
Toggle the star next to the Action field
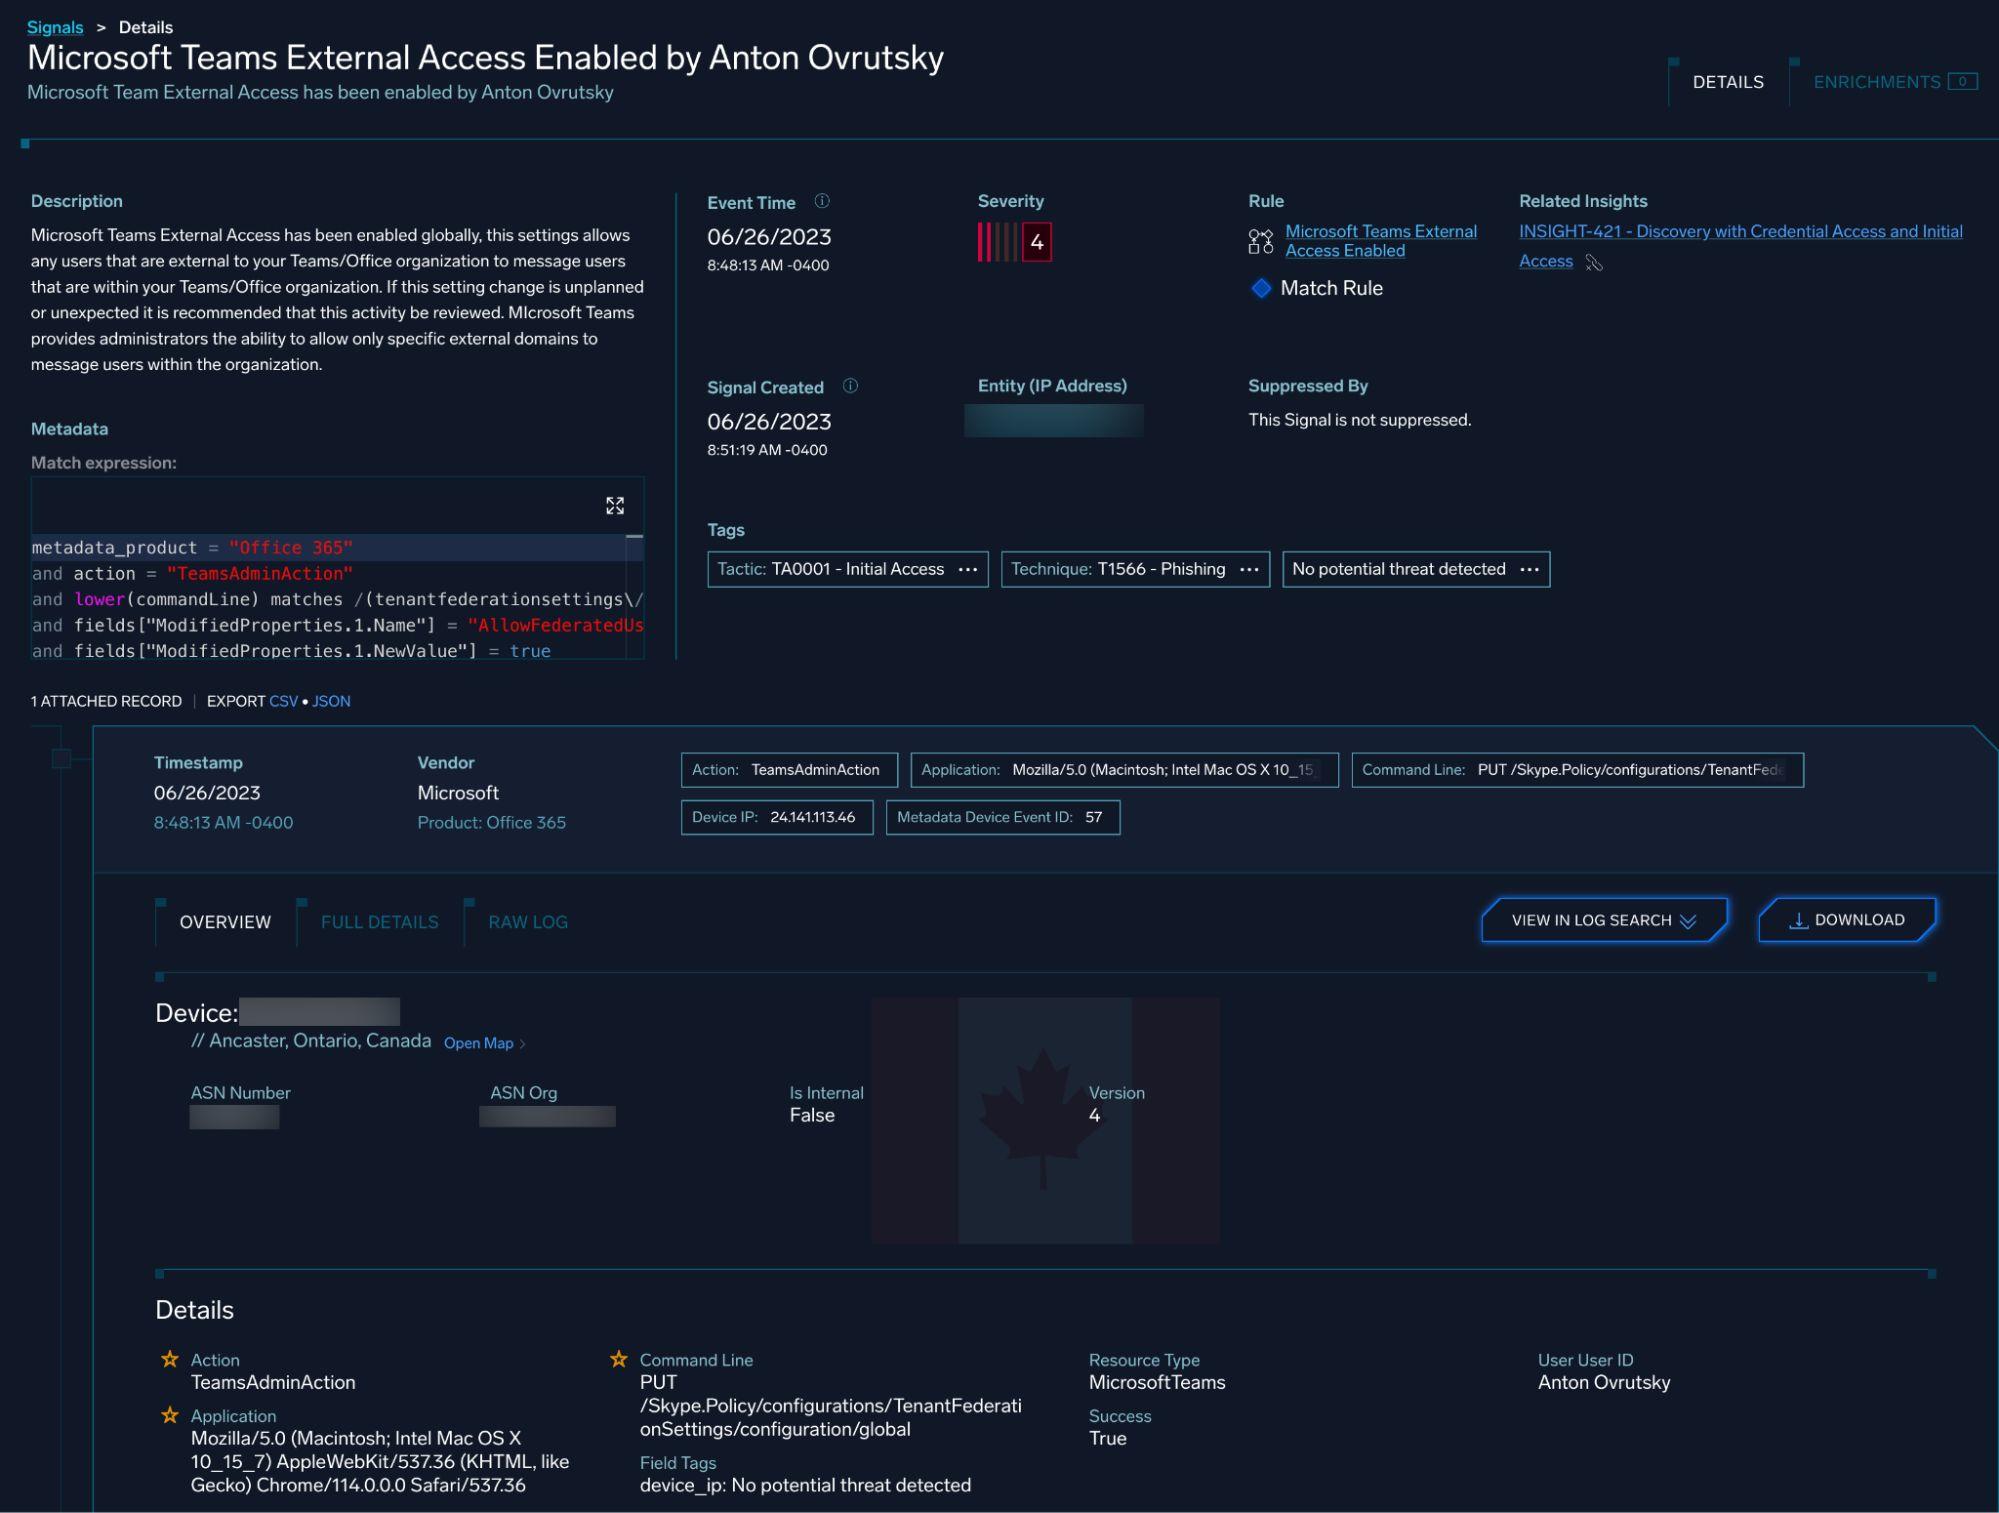pos(171,1357)
